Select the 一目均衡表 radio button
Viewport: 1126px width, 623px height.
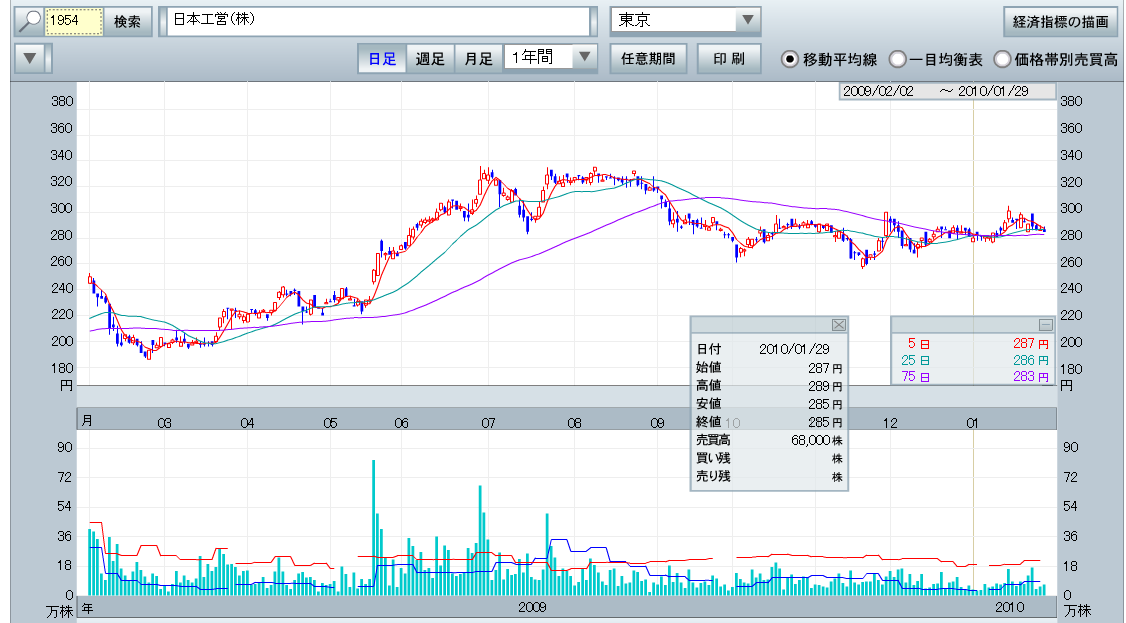tap(898, 59)
